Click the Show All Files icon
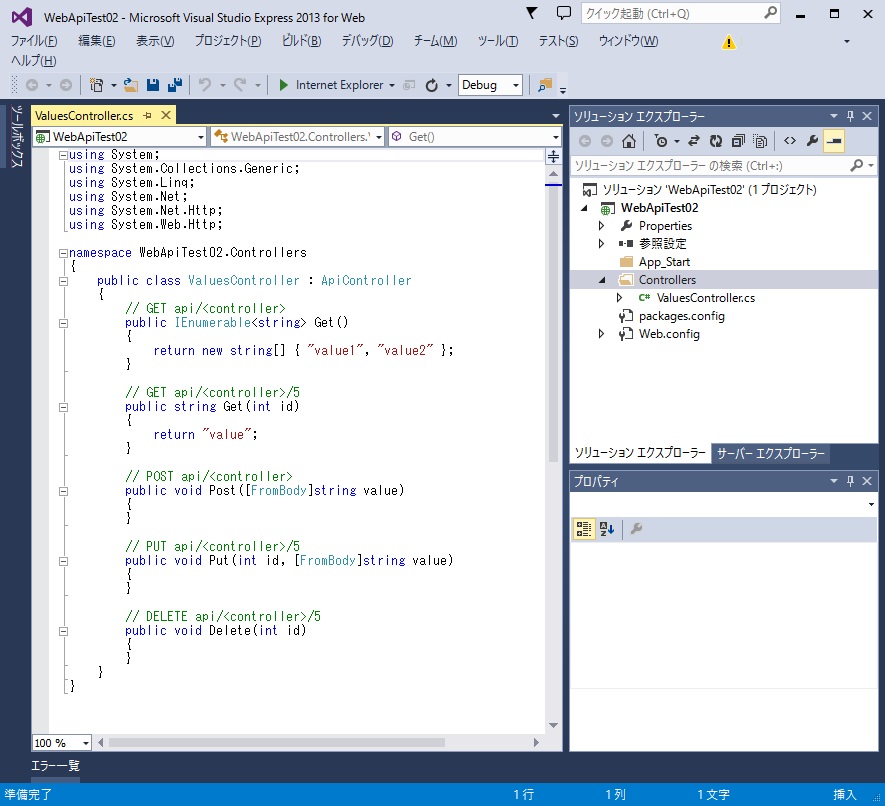The image size is (885, 806). 760,141
